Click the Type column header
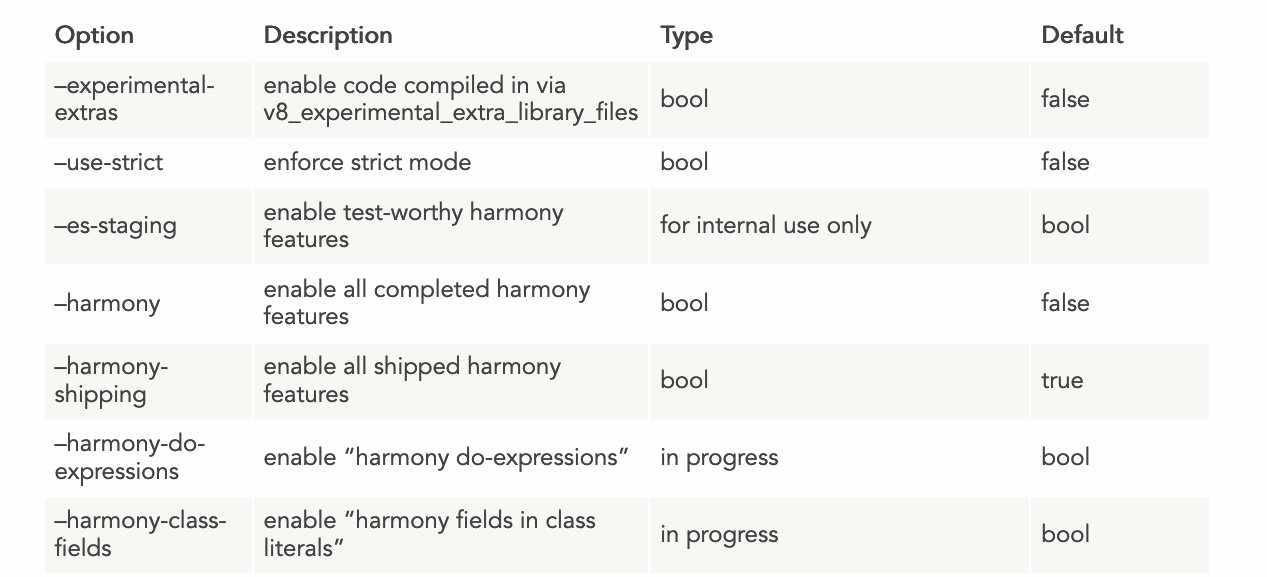This screenshot has width=1267, height=577. tap(686, 35)
